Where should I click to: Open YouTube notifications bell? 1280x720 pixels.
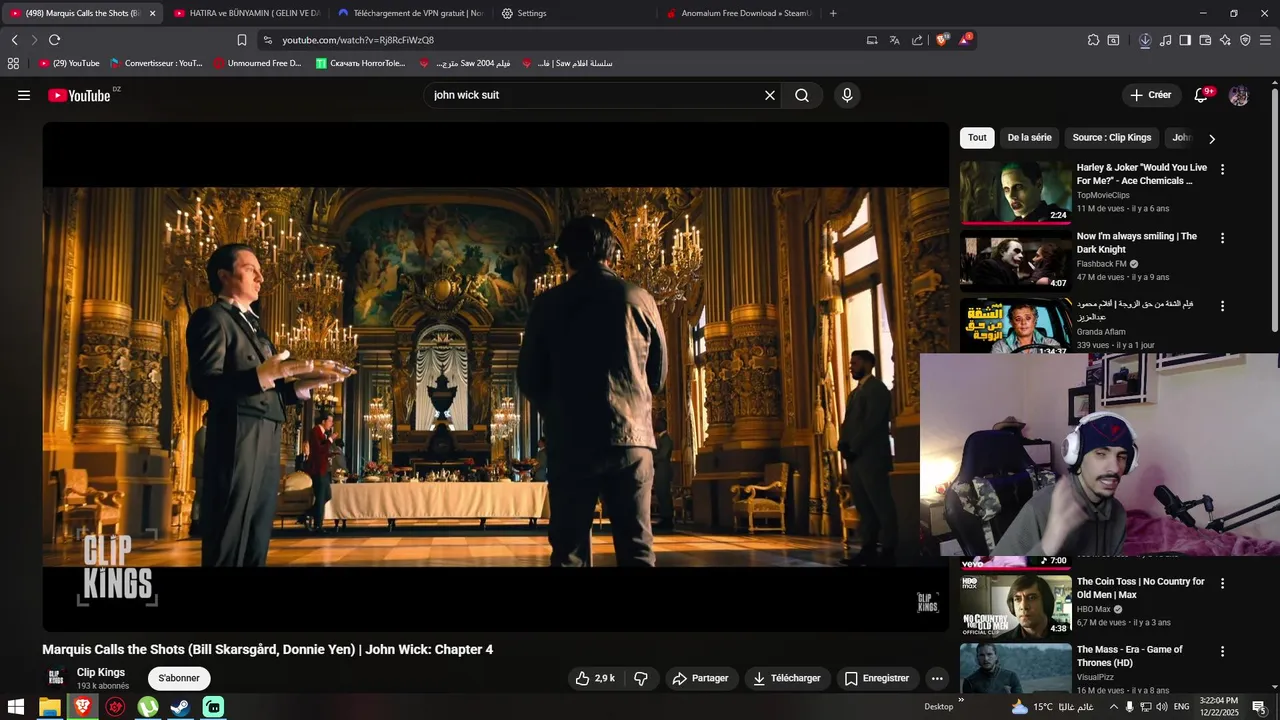pos(1202,95)
